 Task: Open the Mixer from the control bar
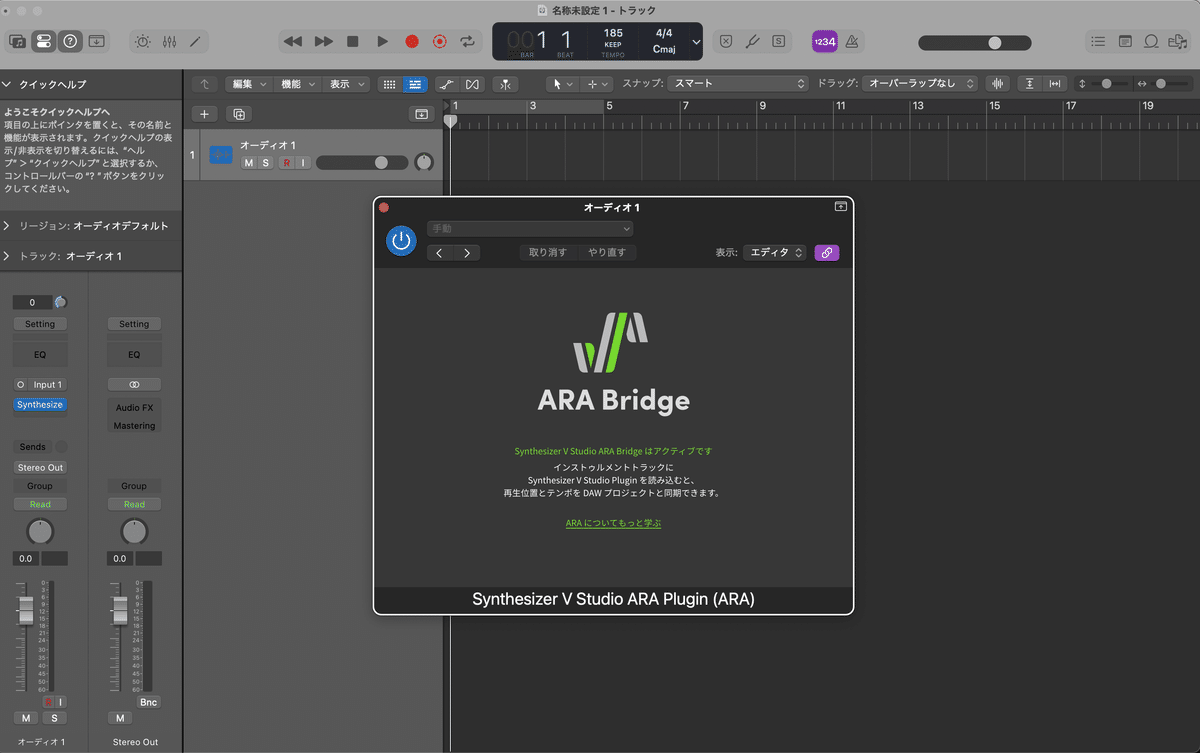coord(169,41)
